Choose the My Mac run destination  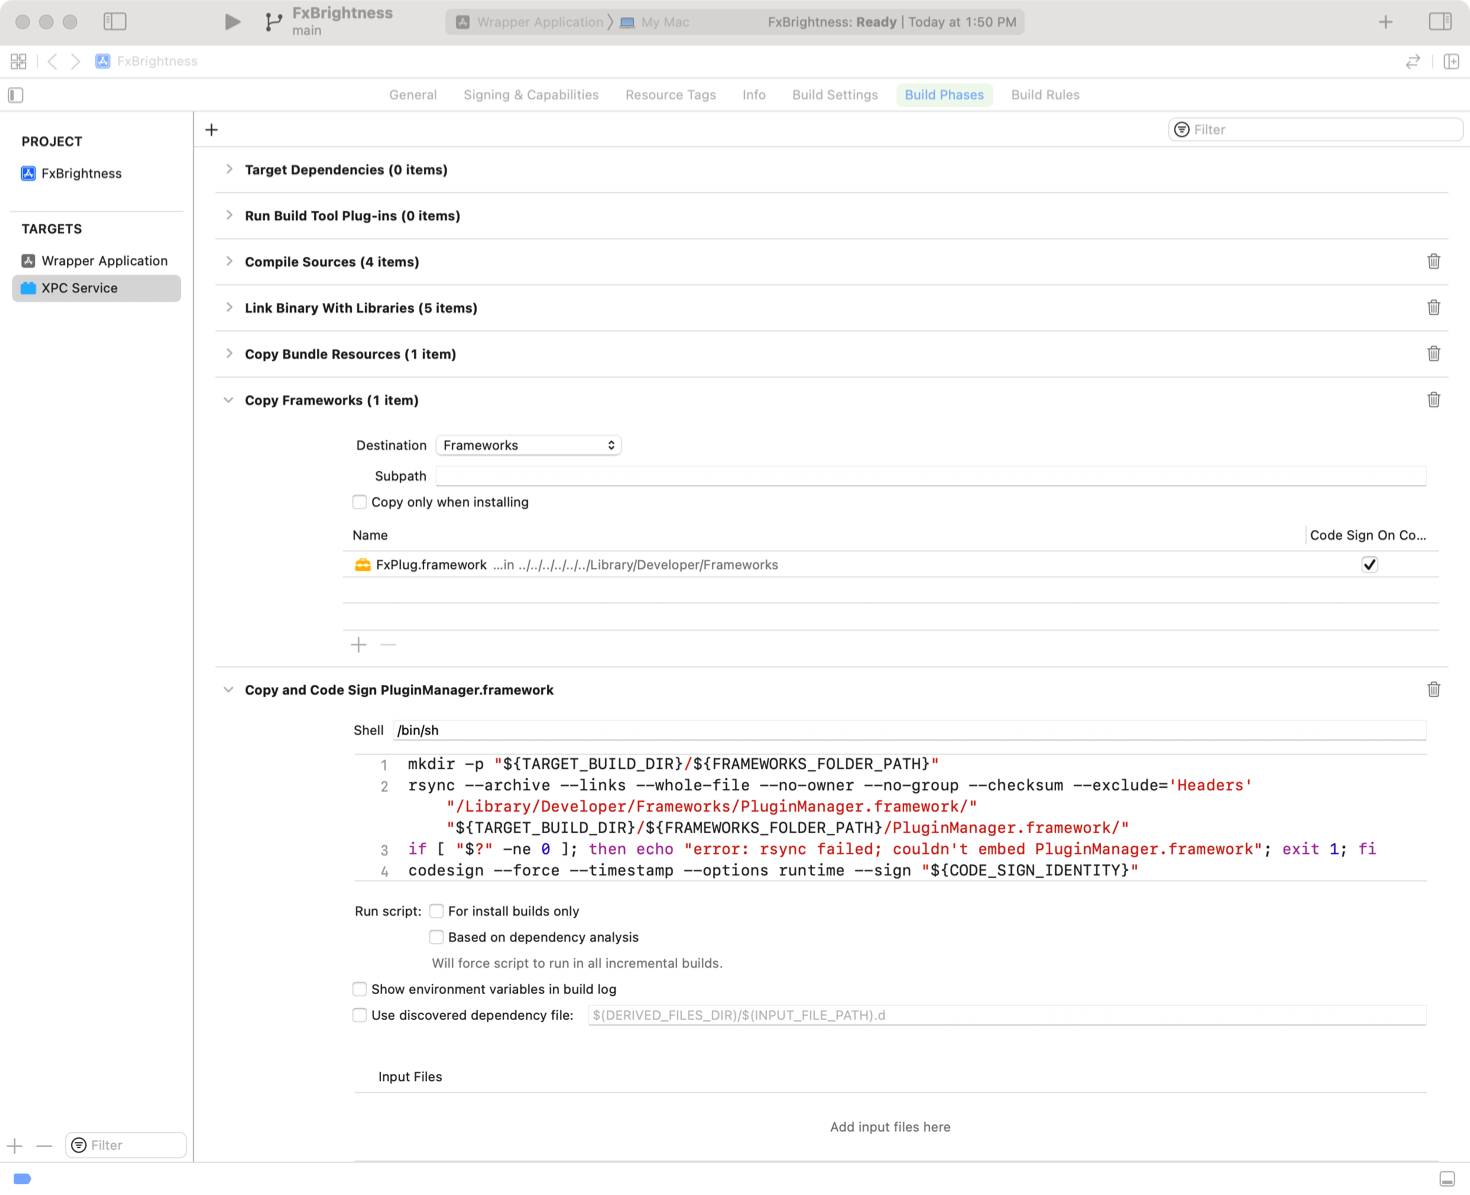coord(655,22)
